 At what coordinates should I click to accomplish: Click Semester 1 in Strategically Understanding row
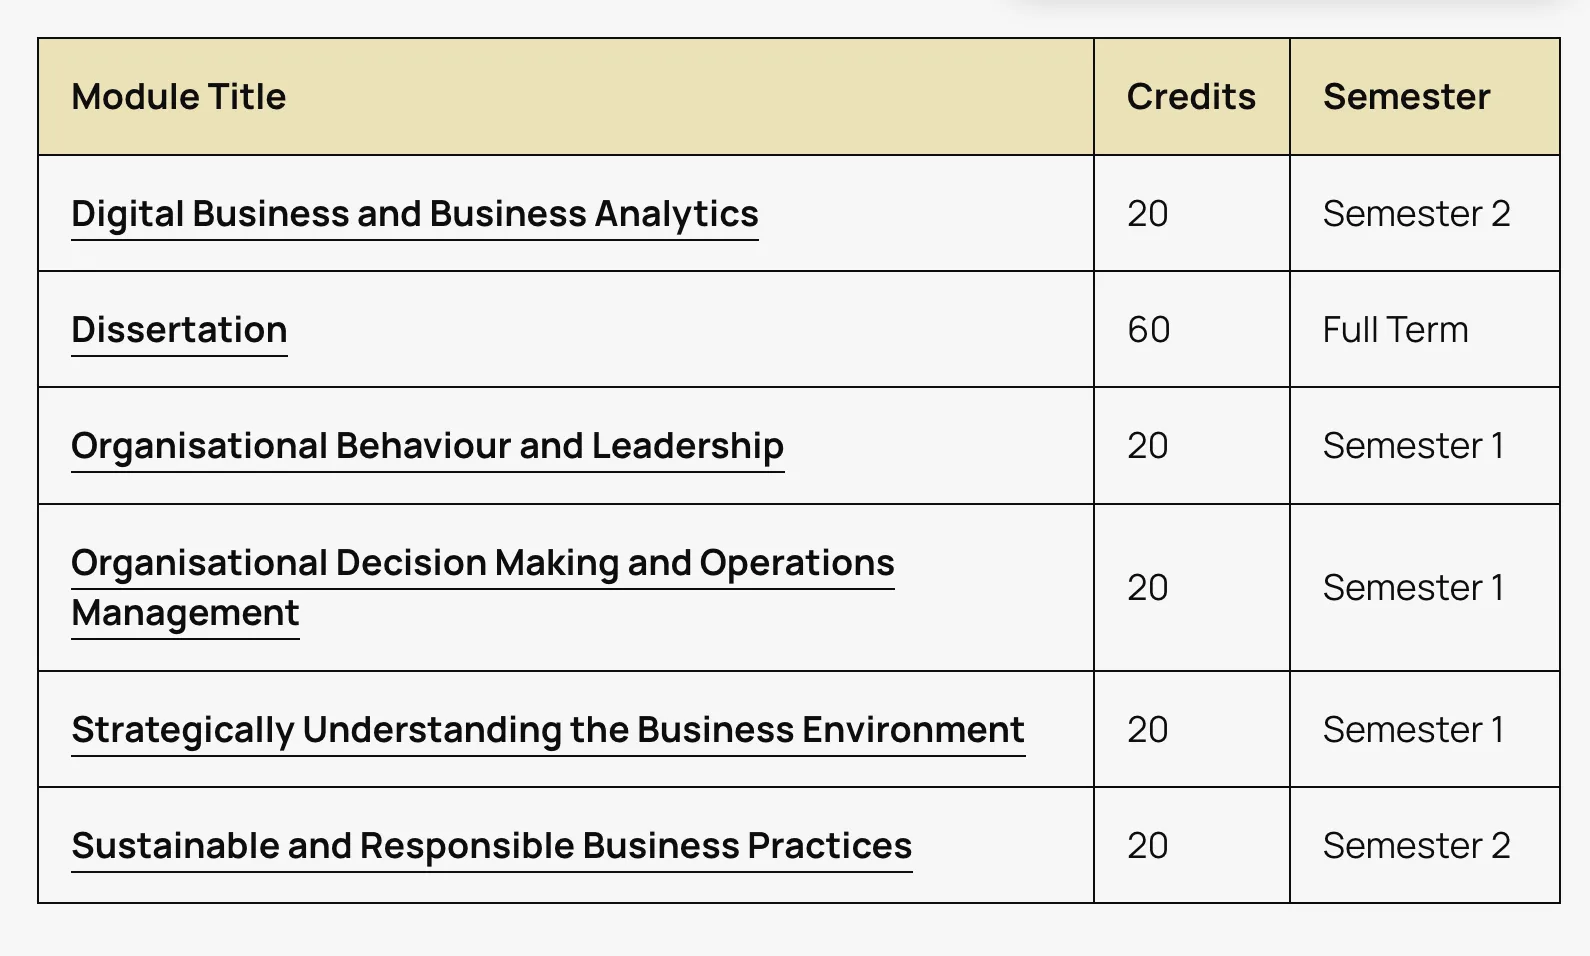1412,730
